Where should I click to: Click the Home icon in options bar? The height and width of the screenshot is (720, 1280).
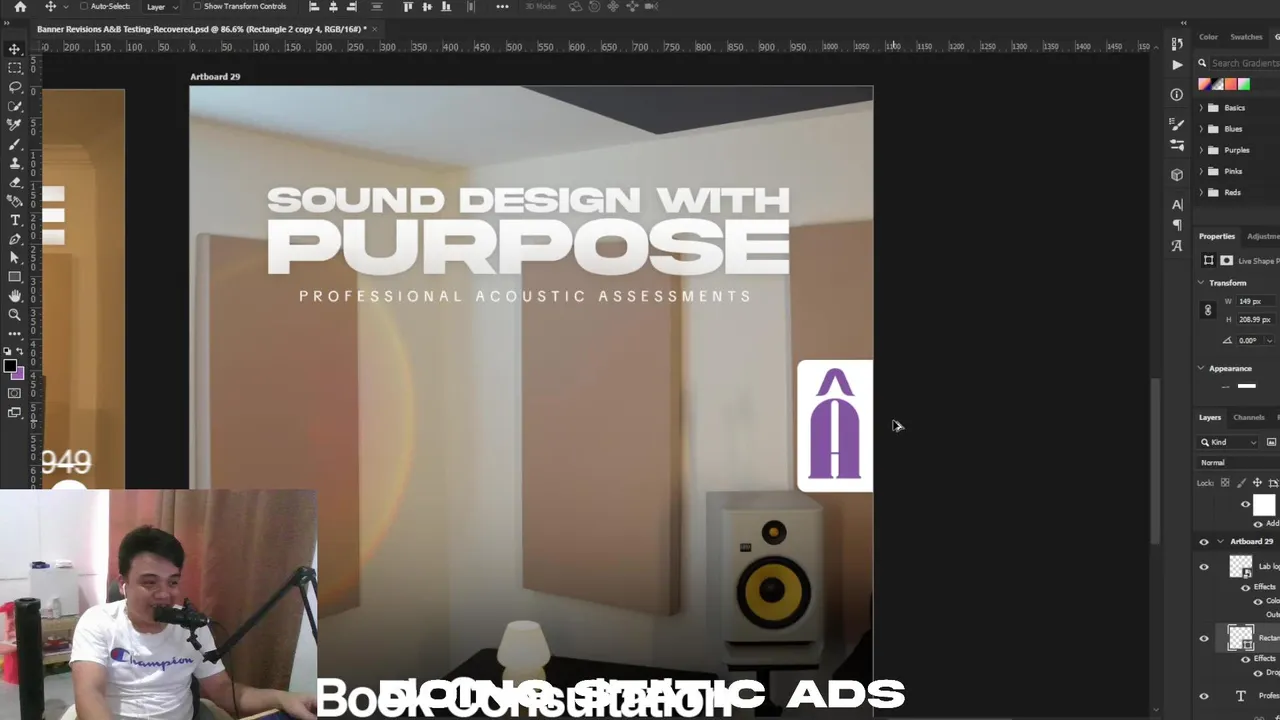pyautogui.click(x=20, y=7)
